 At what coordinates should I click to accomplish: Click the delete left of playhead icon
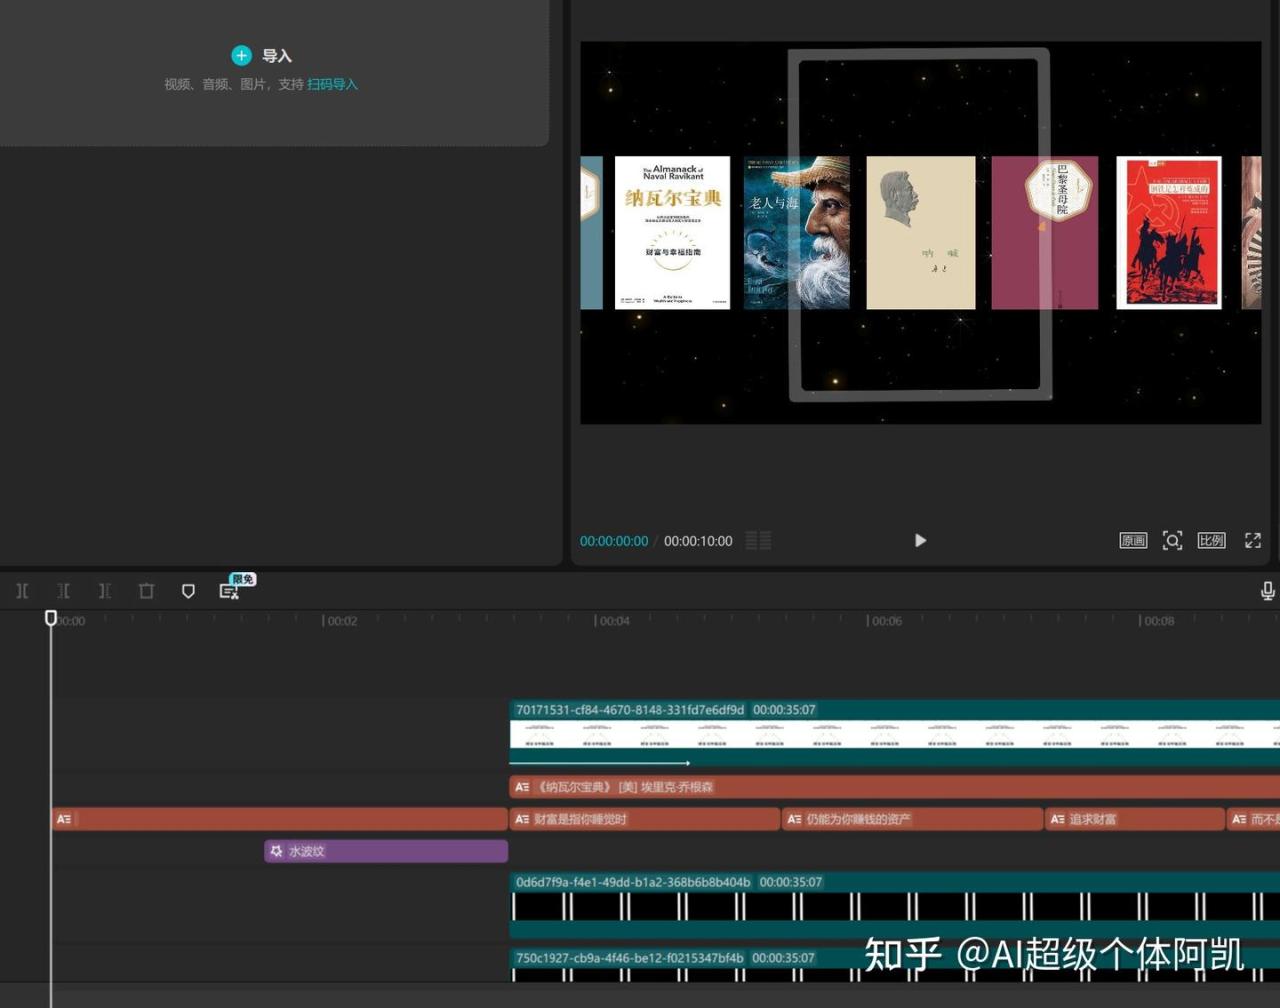pyautogui.click(x=63, y=591)
